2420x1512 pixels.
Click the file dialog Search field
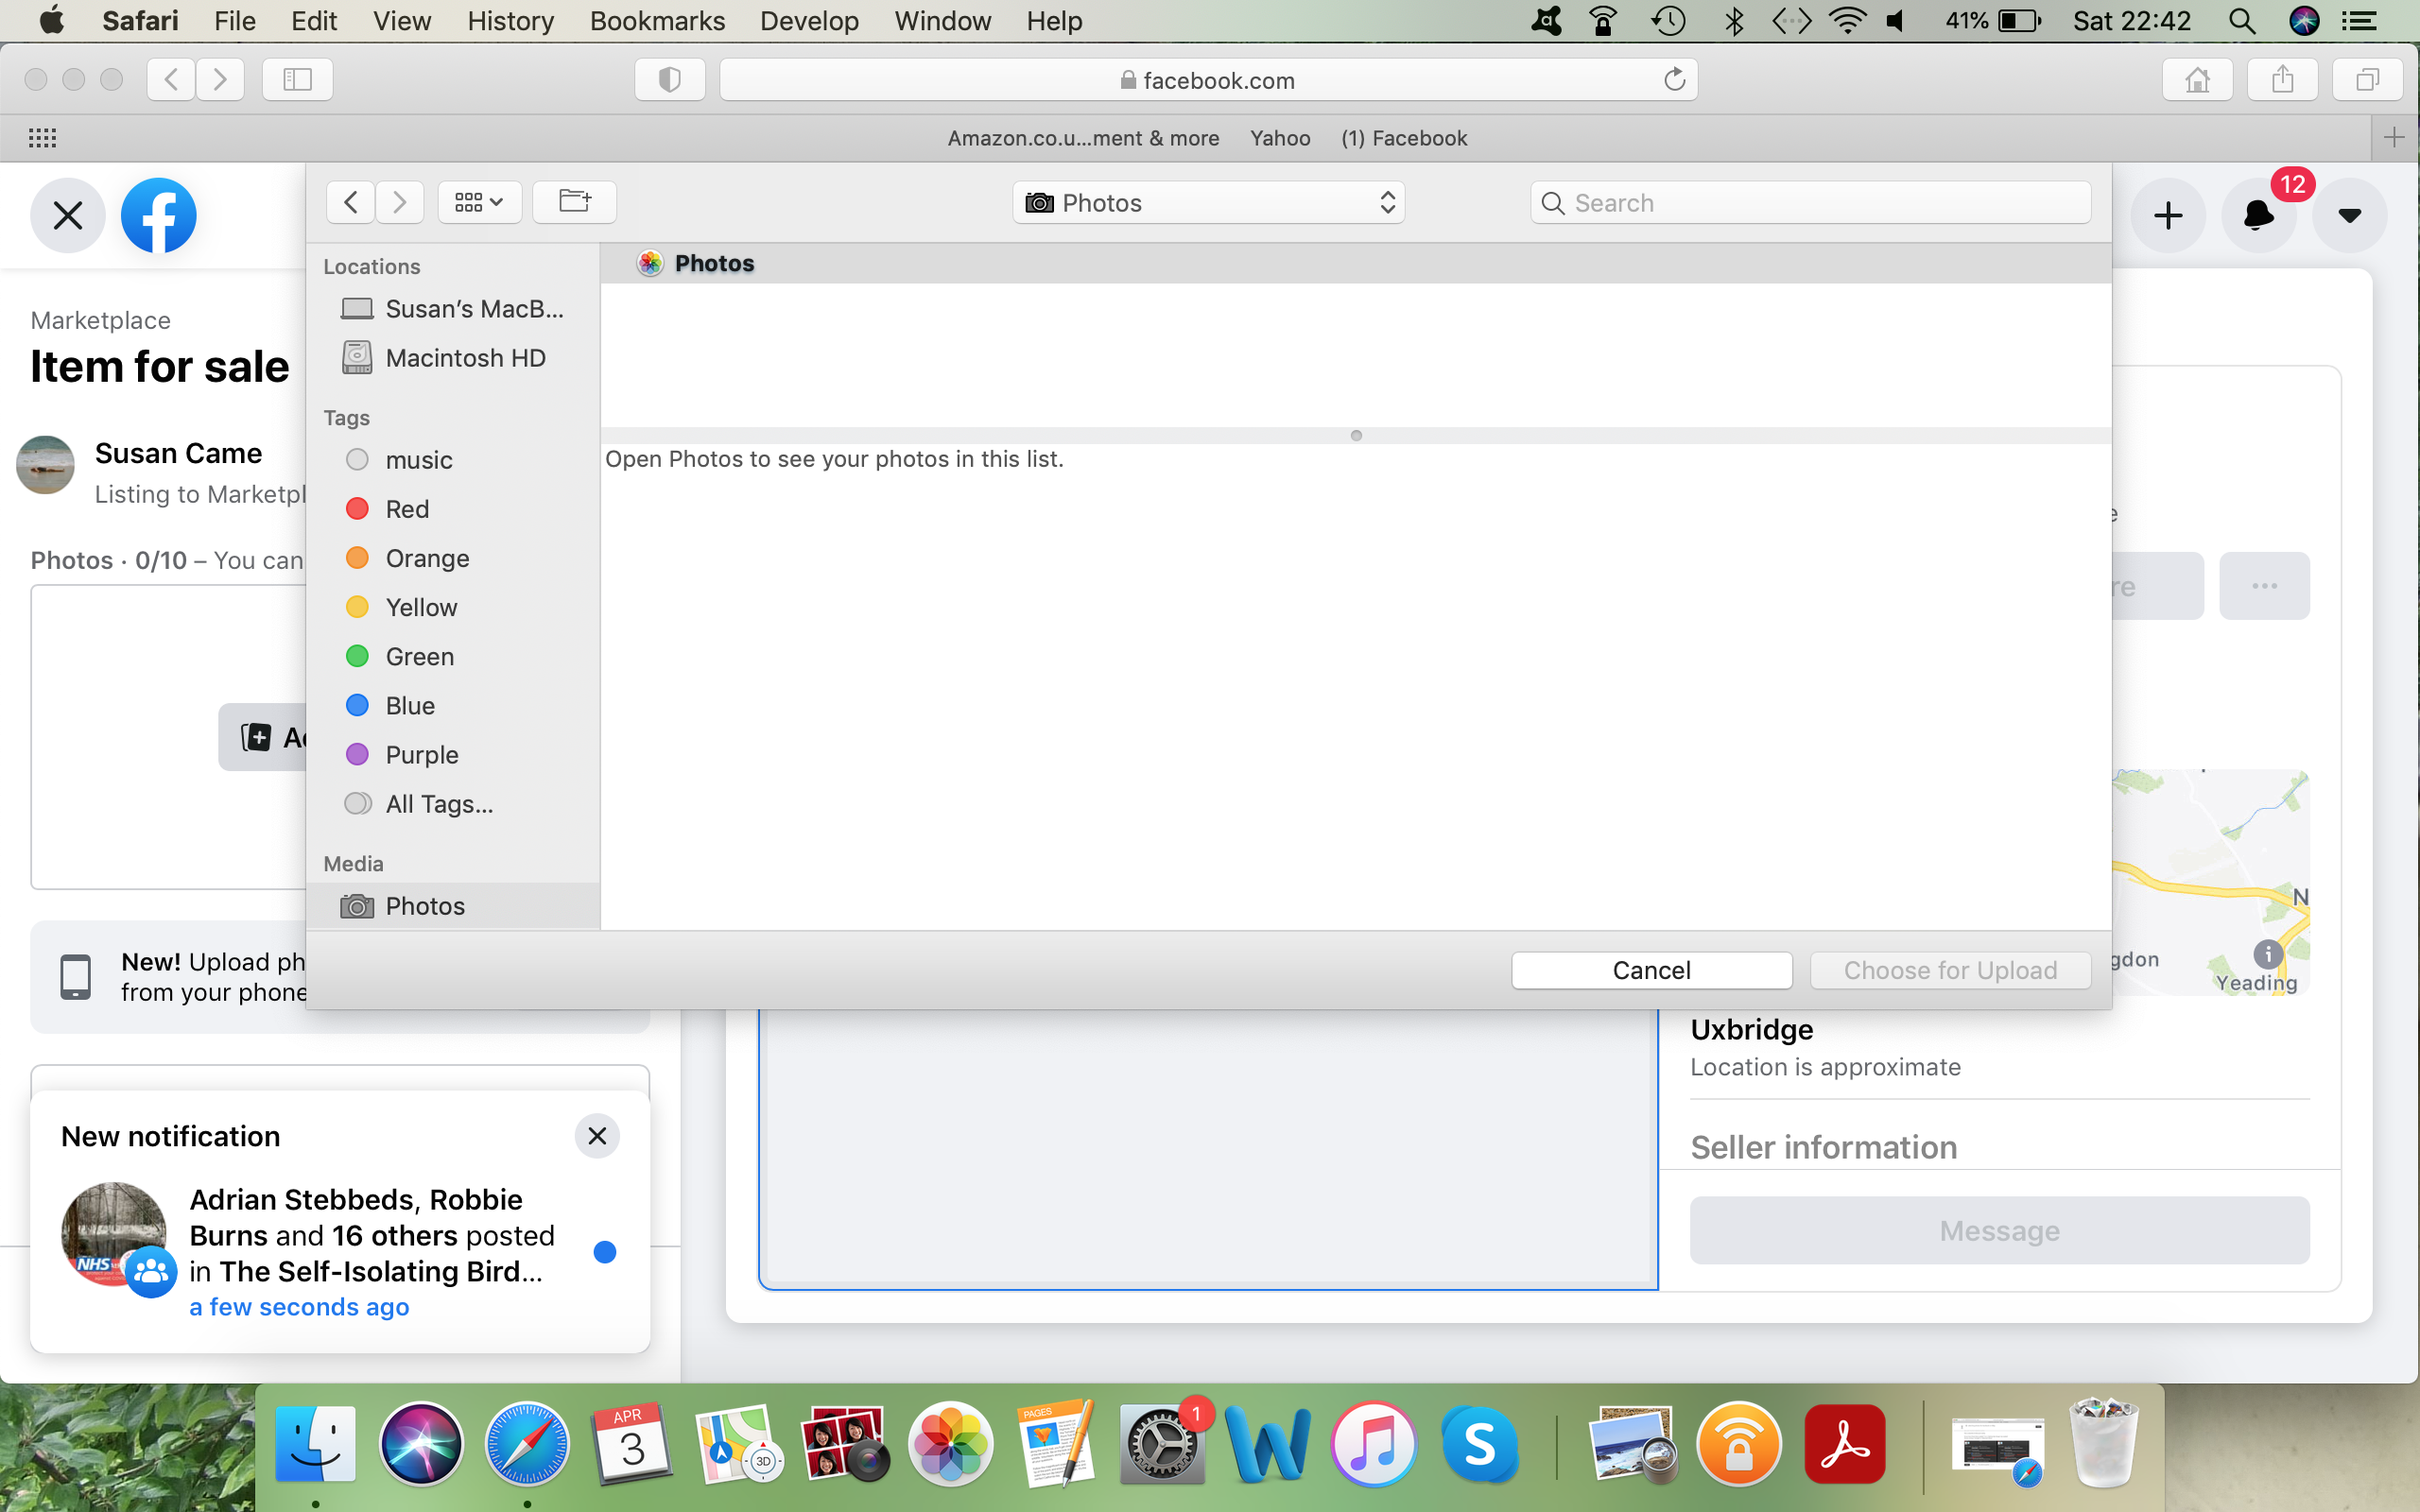click(1810, 203)
